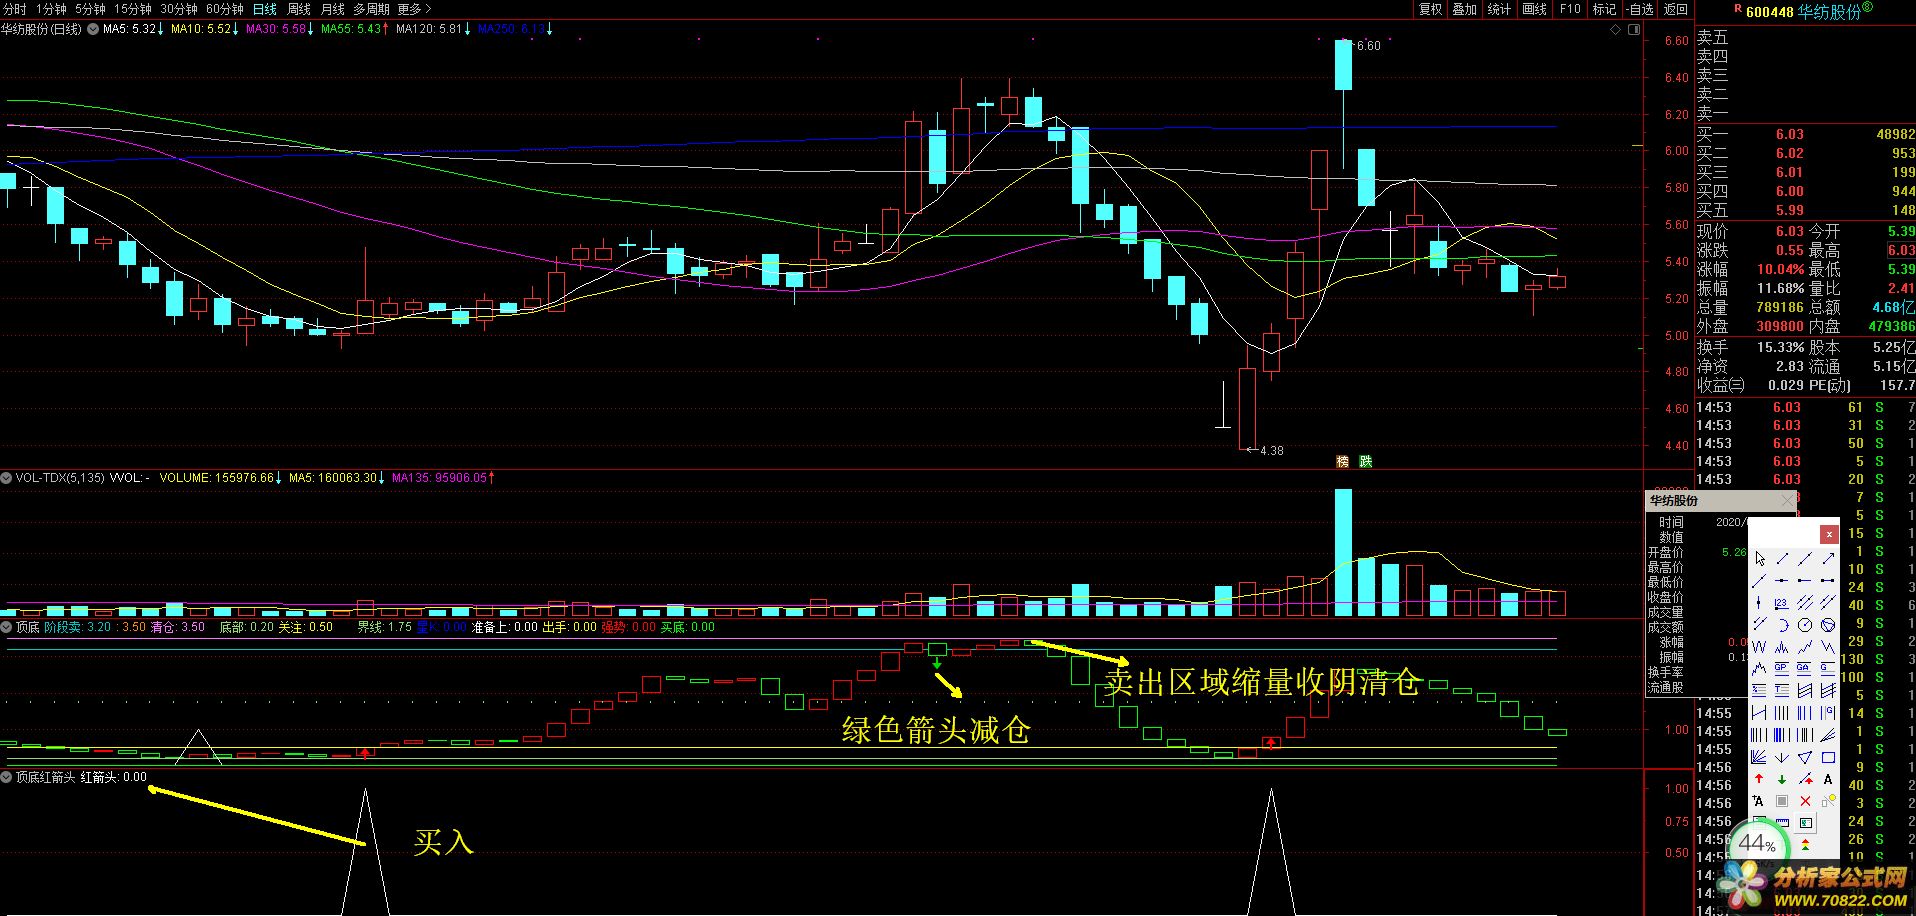1916x916 pixels.
Task: Click the diamond icon above price axis
Action: [1615, 30]
